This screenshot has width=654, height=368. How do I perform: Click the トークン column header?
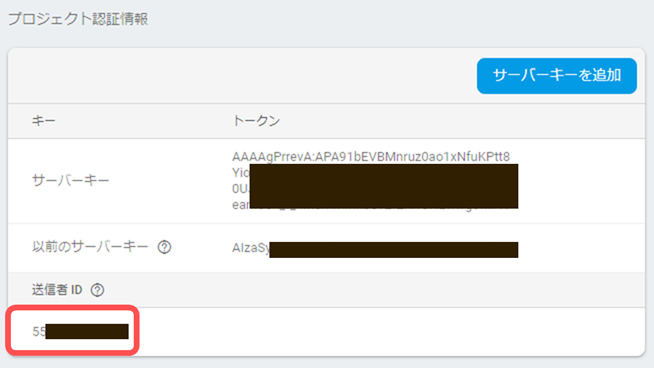[x=256, y=121]
